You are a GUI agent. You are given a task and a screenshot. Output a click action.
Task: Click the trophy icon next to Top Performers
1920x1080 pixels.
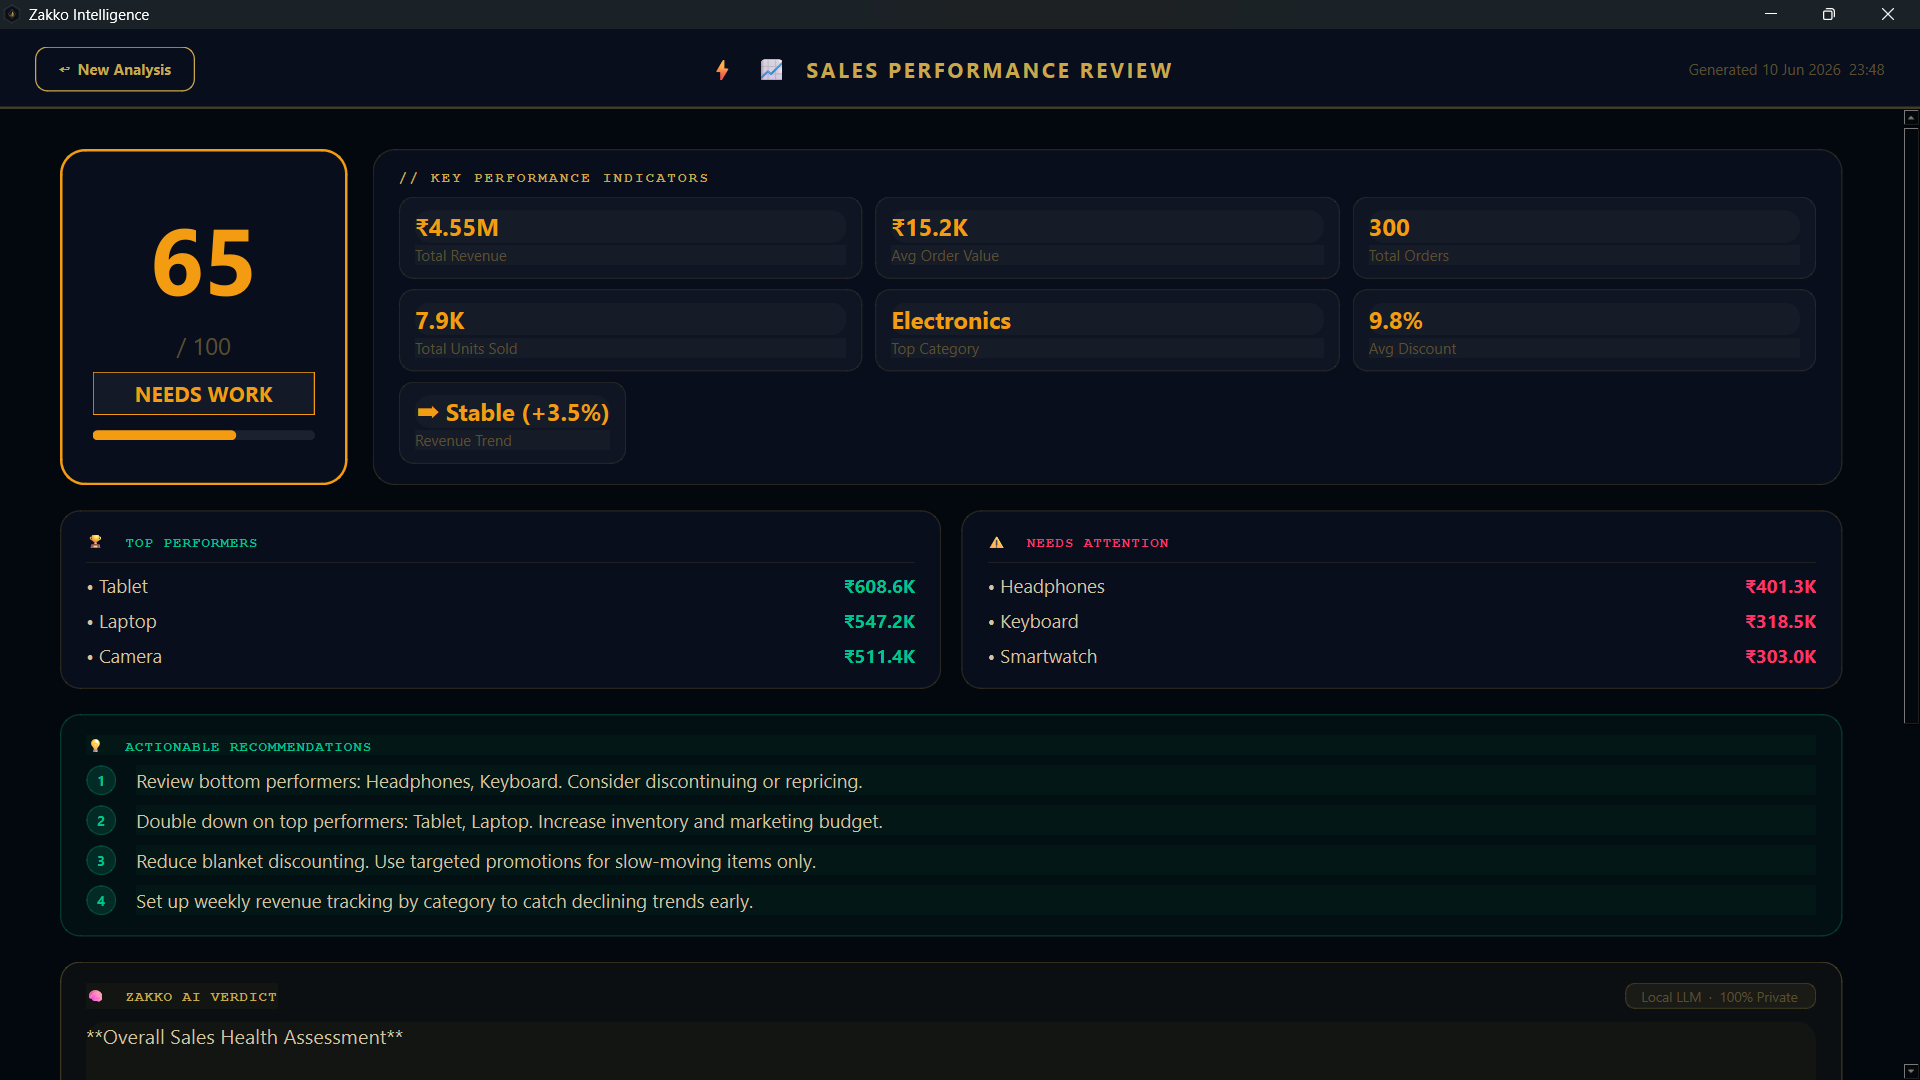tap(96, 542)
